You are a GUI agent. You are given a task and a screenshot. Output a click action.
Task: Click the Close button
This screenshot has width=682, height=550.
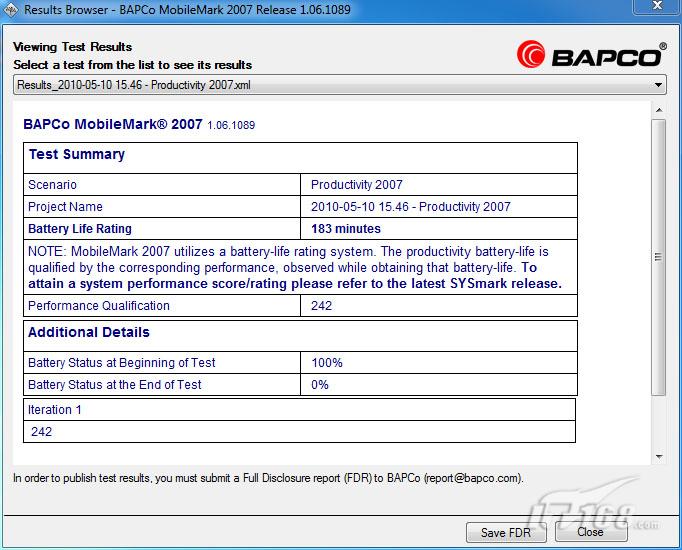591,532
